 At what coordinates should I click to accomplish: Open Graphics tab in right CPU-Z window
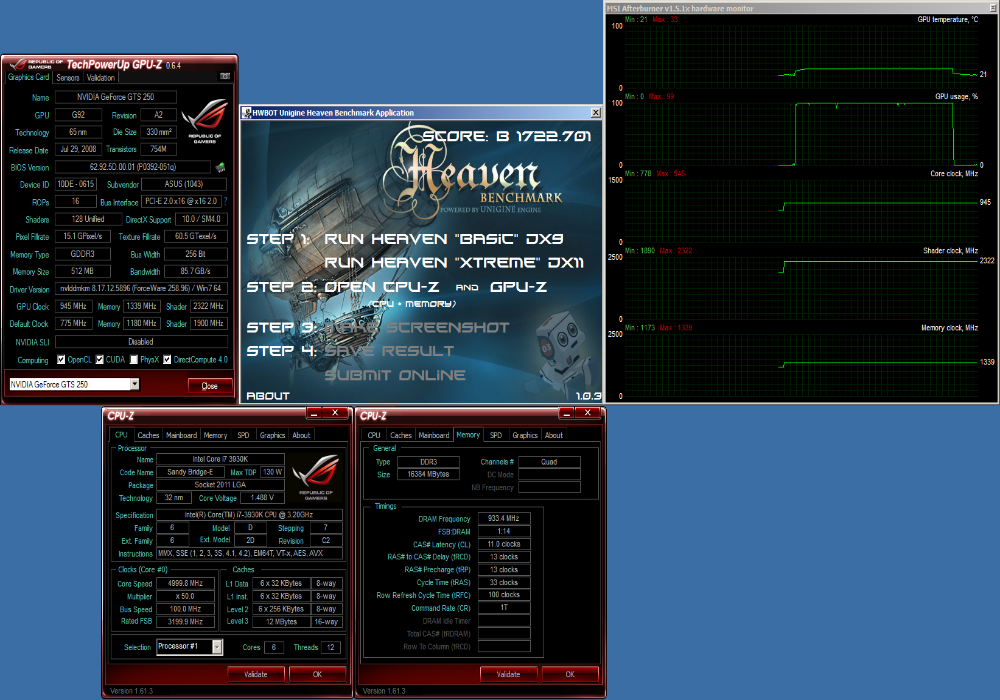pyautogui.click(x=525, y=435)
